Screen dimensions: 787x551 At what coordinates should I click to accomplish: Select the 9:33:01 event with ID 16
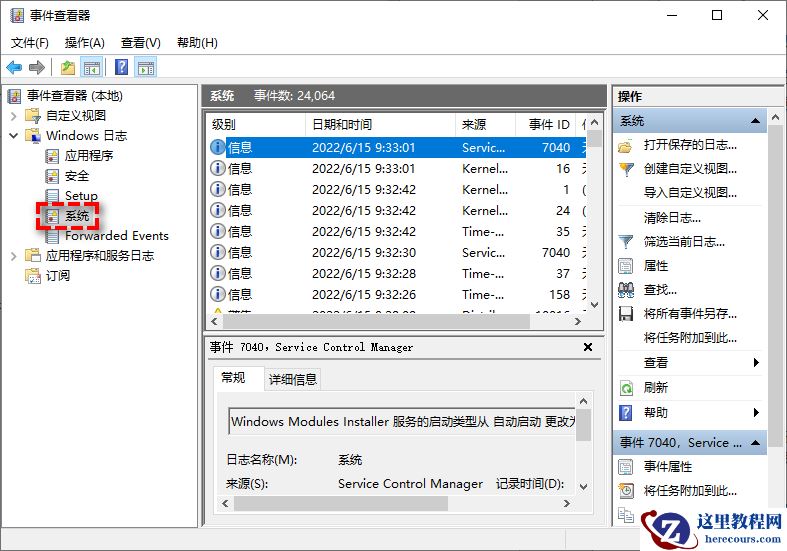coord(397,169)
